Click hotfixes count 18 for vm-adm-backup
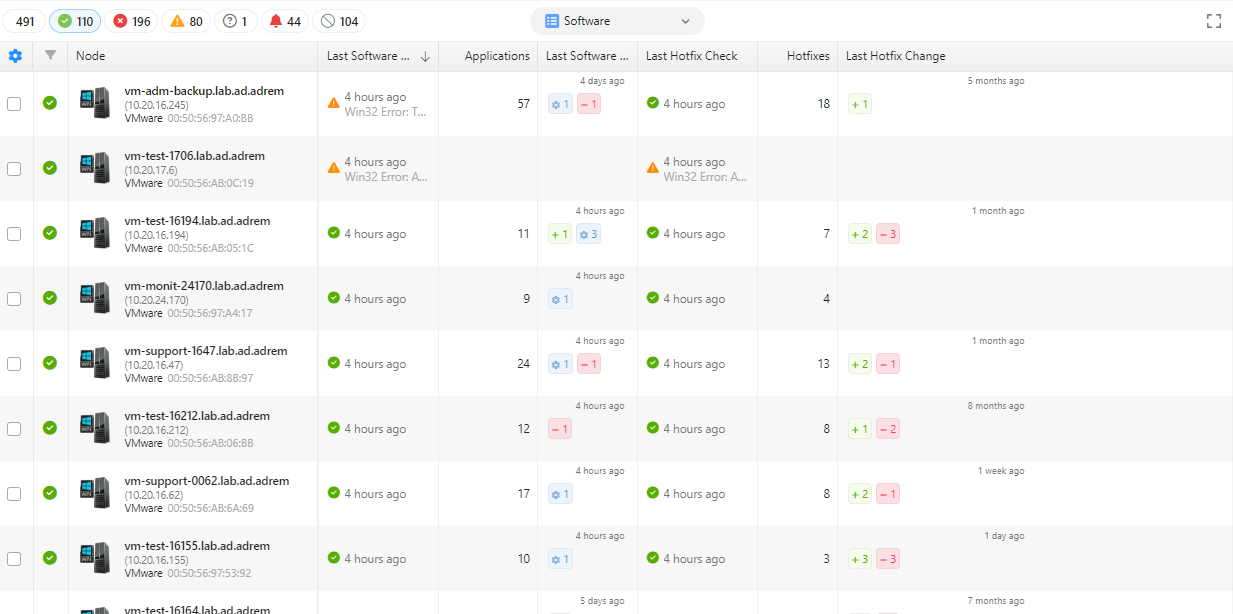 click(824, 104)
